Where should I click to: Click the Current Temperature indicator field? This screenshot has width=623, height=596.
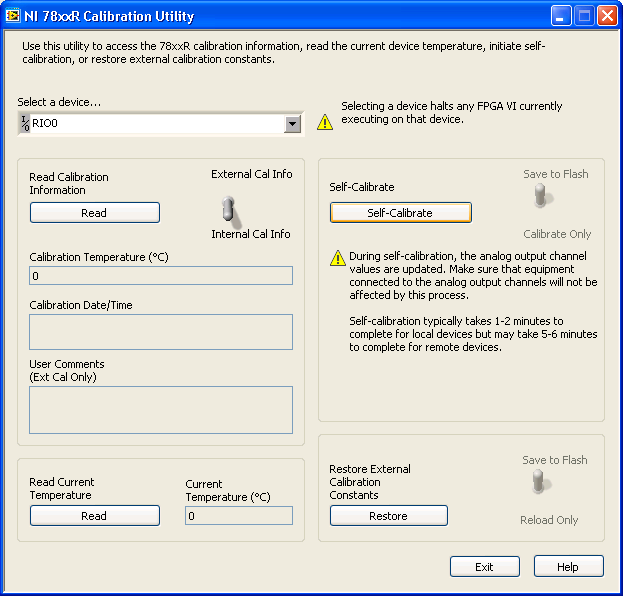click(x=239, y=516)
